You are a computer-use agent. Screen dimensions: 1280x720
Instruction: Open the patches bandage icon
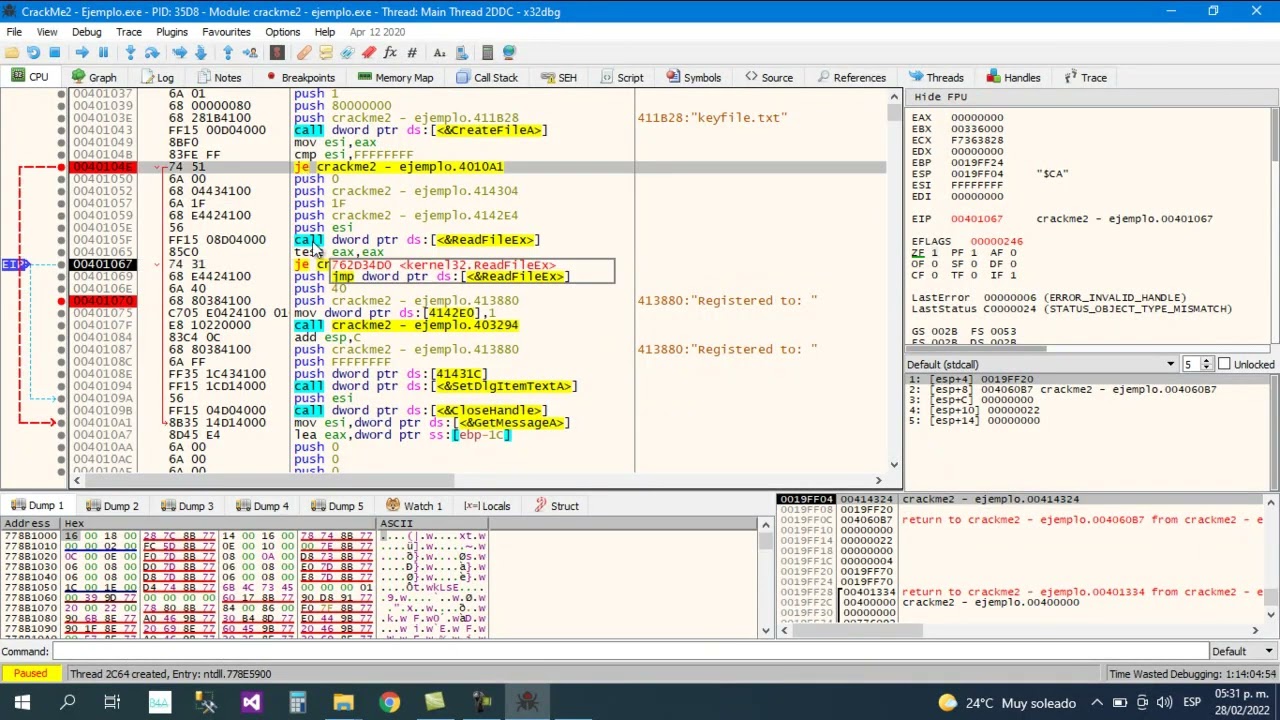point(304,52)
